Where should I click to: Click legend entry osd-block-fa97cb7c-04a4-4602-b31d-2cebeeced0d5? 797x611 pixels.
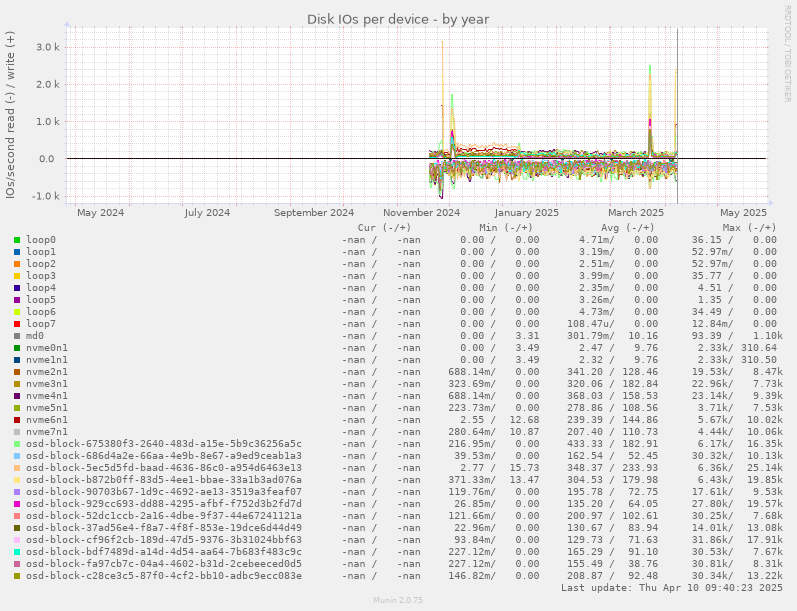164,564
